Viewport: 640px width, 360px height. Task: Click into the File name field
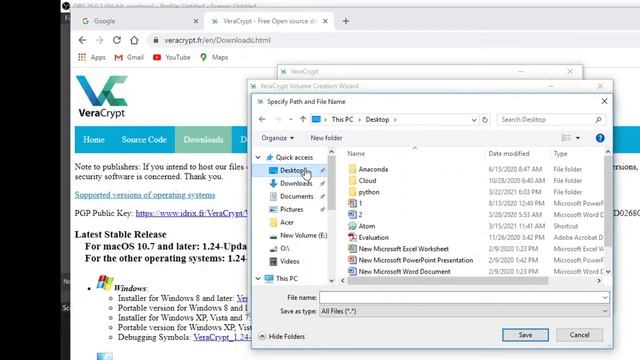[460, 298]
